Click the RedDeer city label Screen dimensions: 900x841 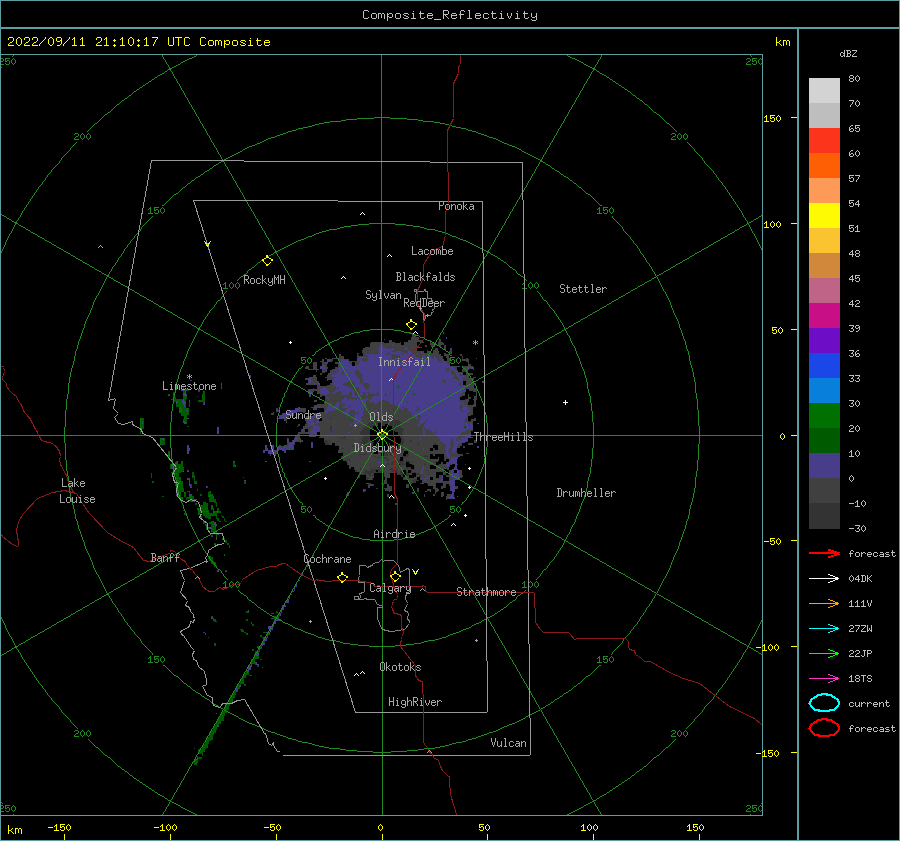tap(424, 303)
